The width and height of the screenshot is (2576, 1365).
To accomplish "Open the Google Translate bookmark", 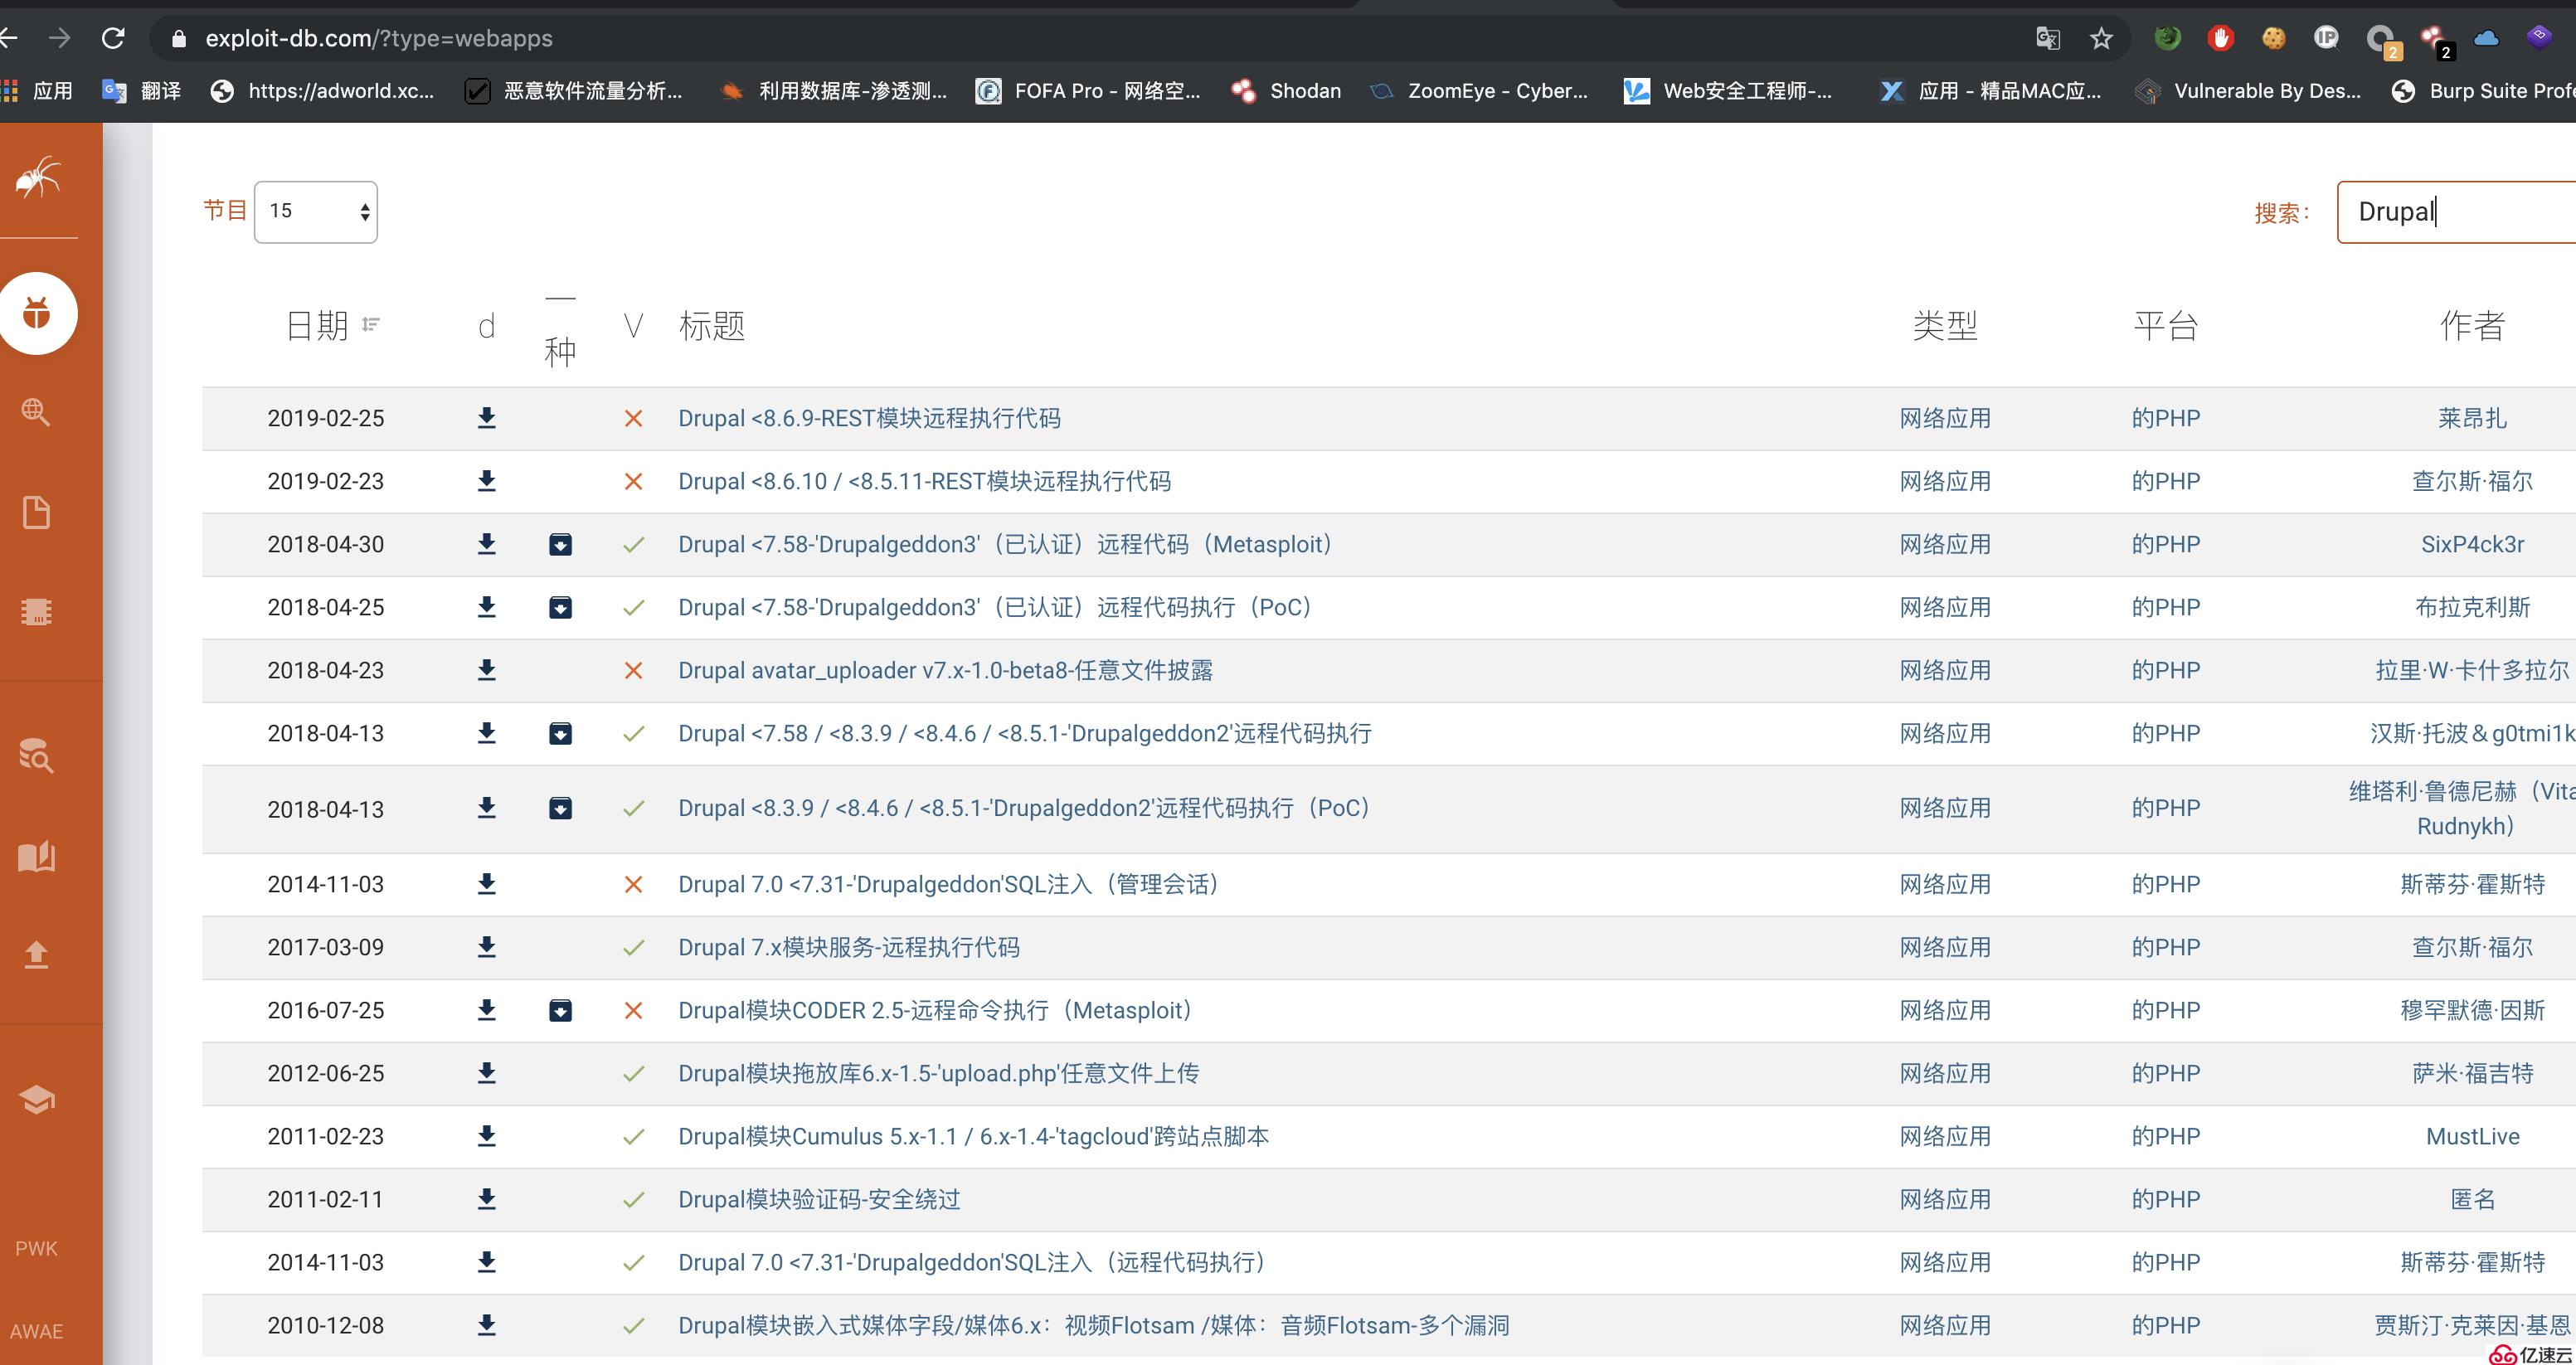I will (141, 91).
